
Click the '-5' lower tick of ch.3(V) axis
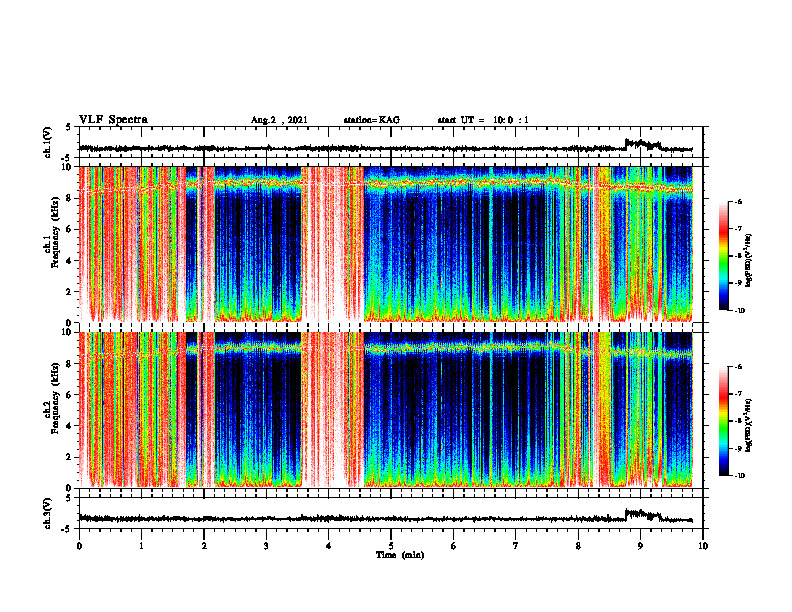tap(67, 529)
